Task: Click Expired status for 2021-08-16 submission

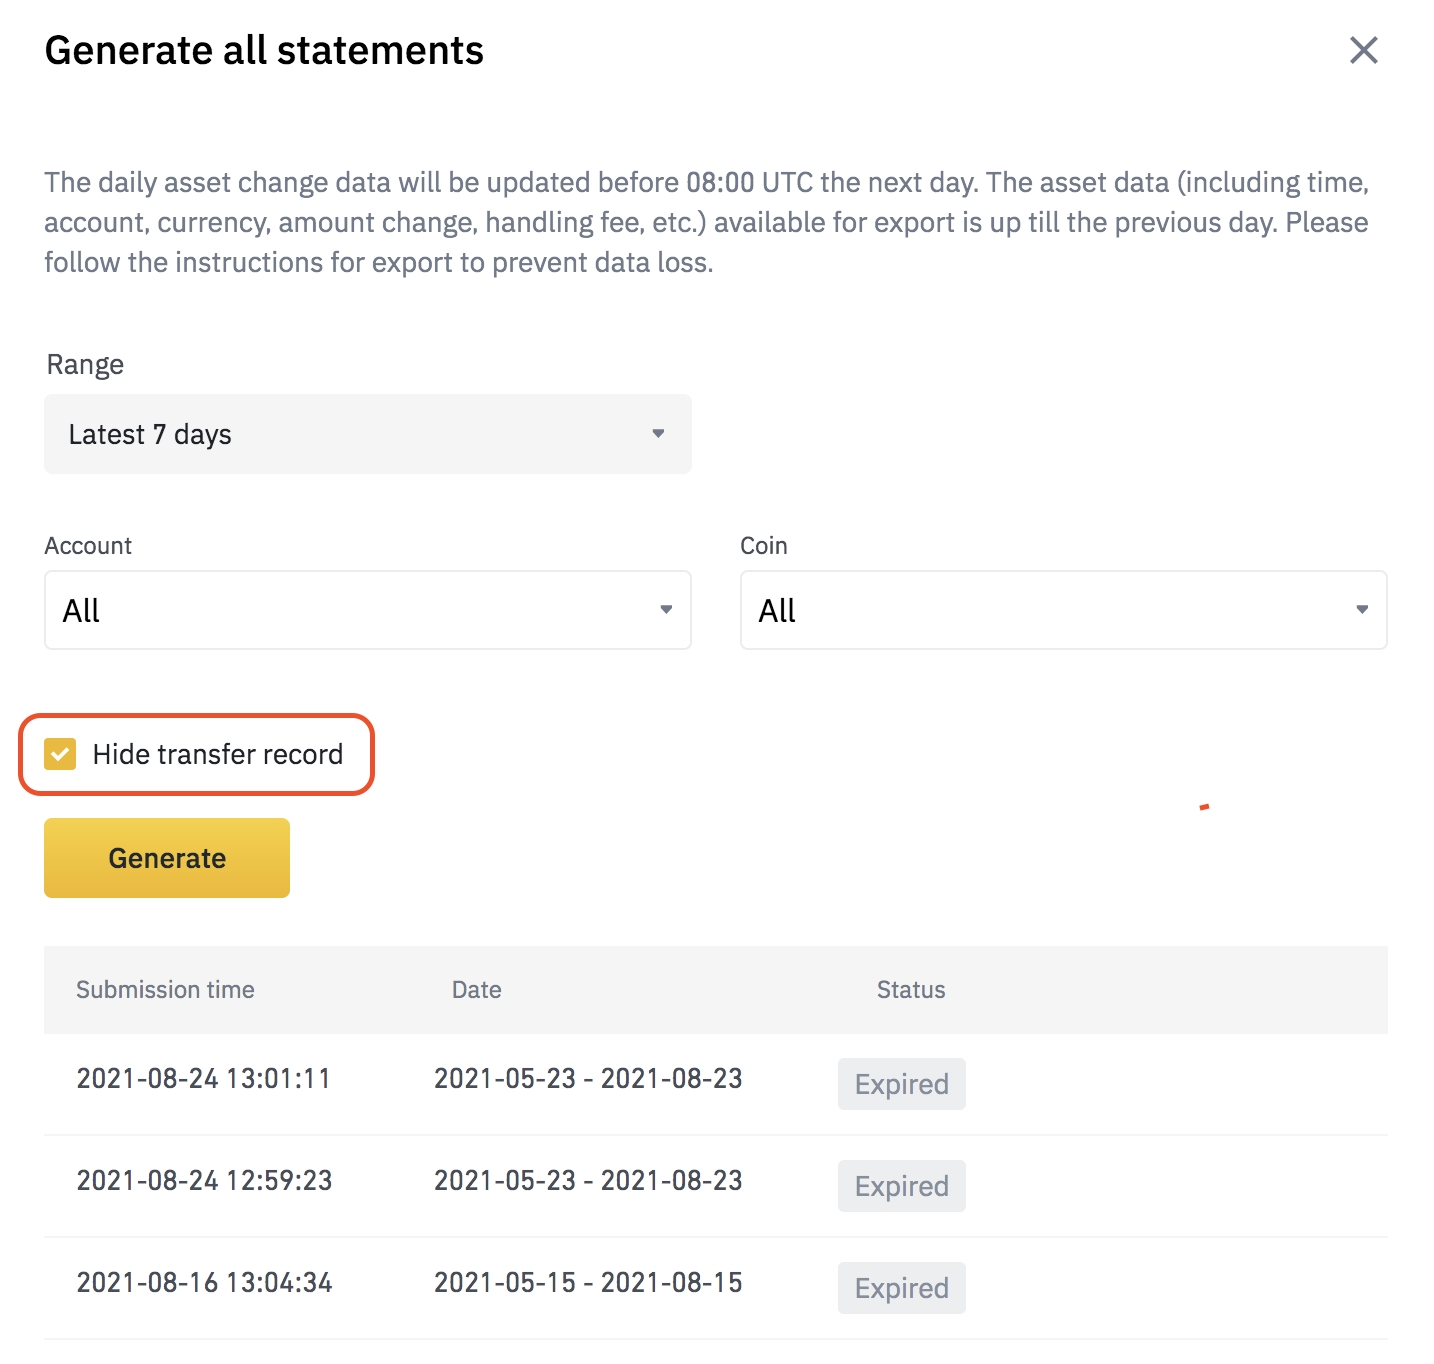Action: [902, 1288]
